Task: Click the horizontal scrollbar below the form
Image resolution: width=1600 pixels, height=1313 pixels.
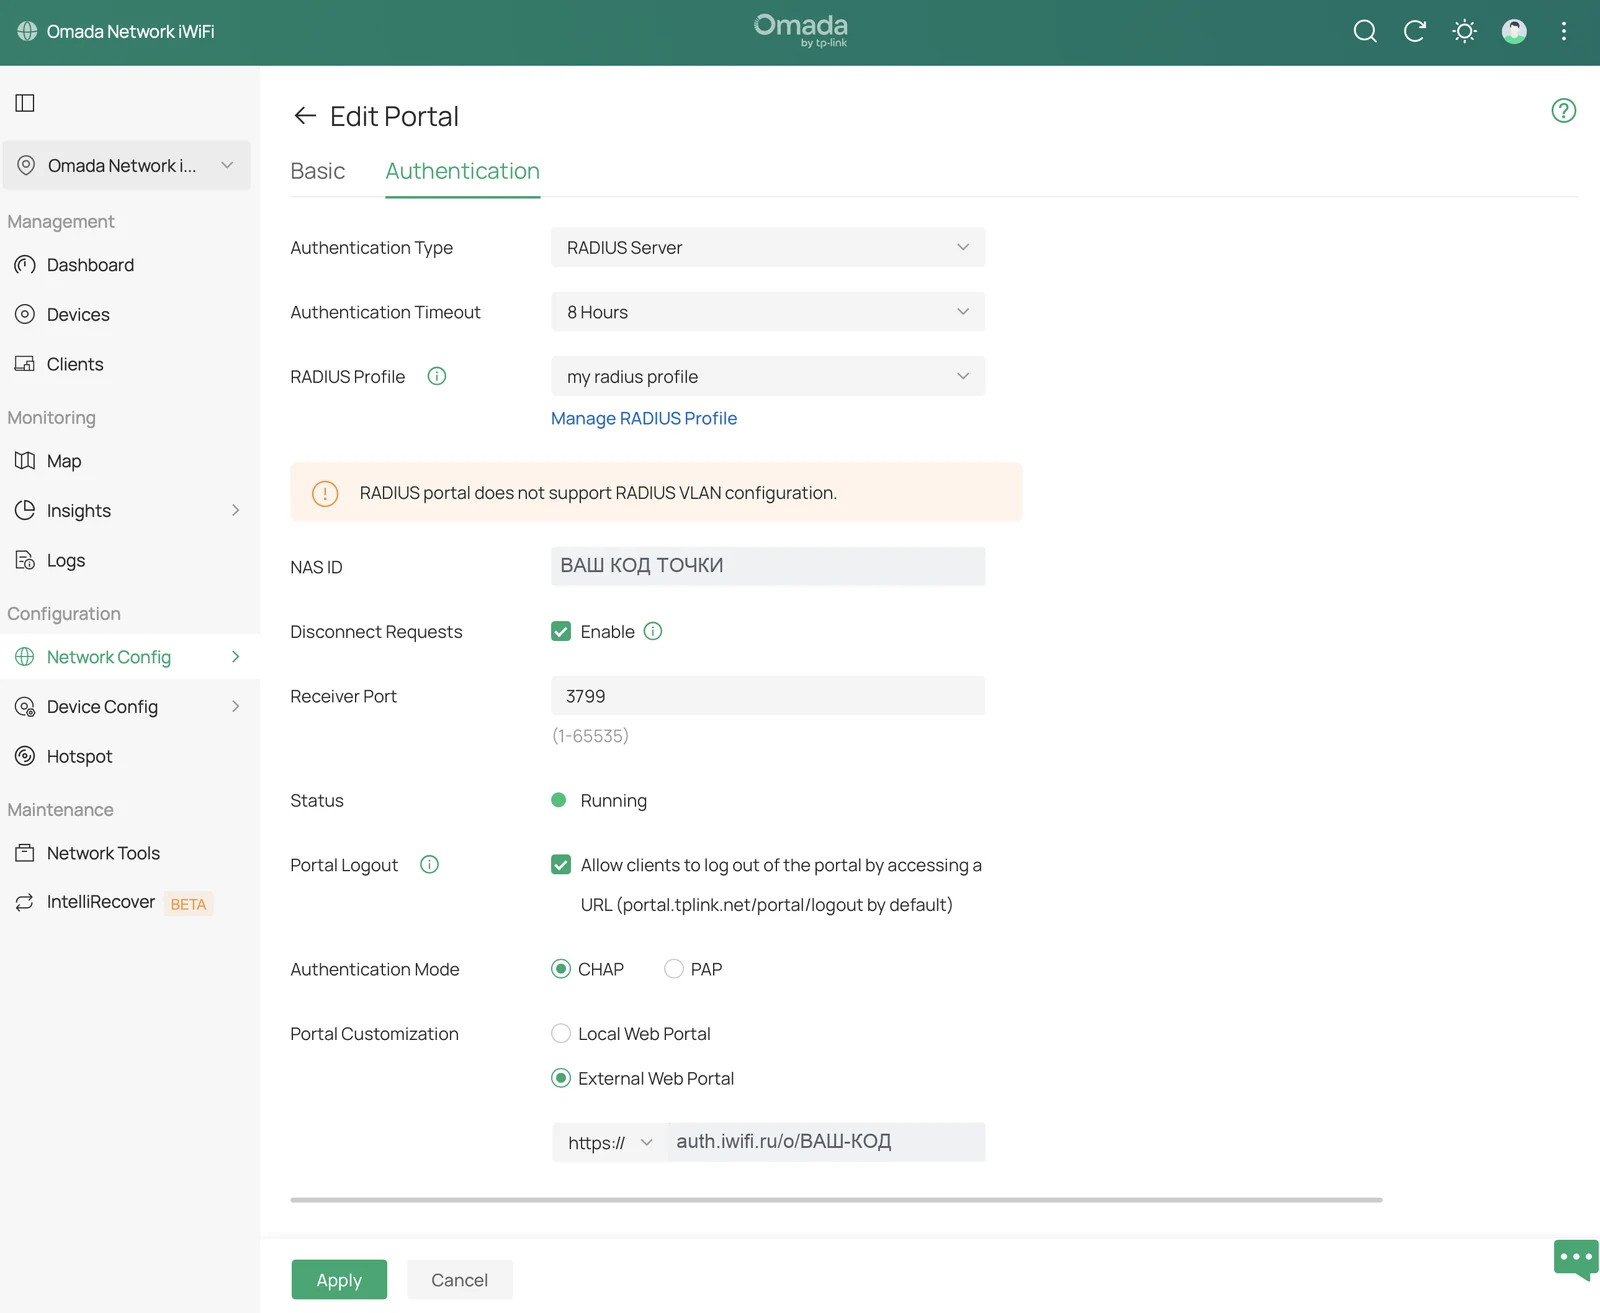Action: click(x=836, y=1199)
